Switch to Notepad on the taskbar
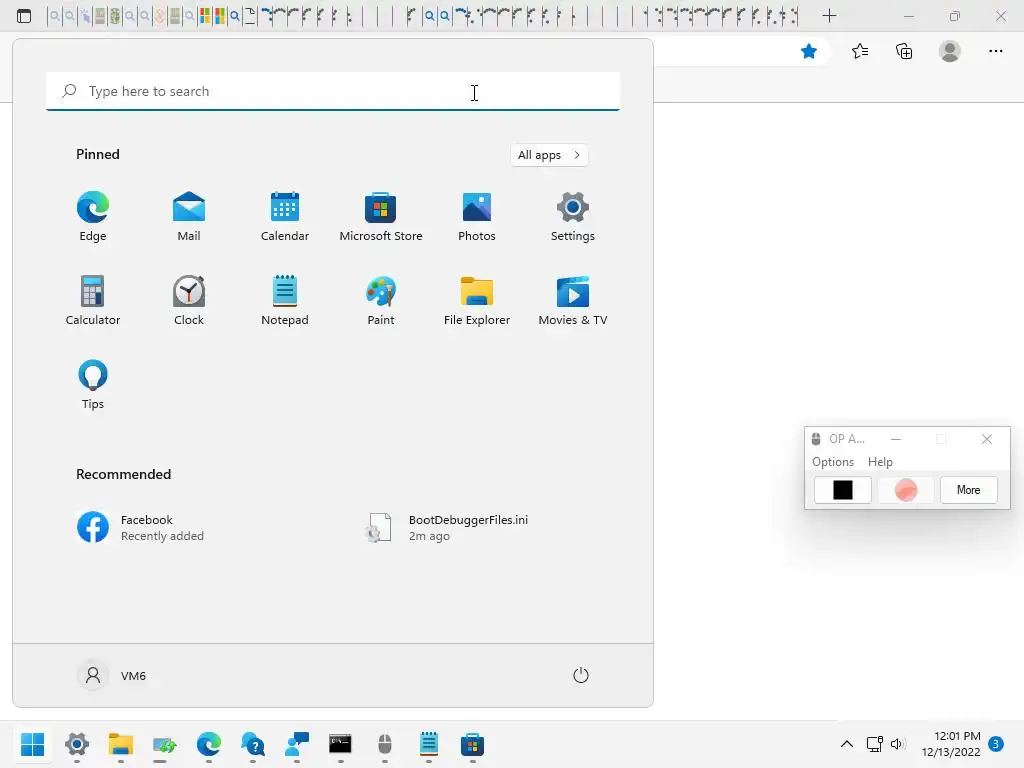 (x=428, y=744)
